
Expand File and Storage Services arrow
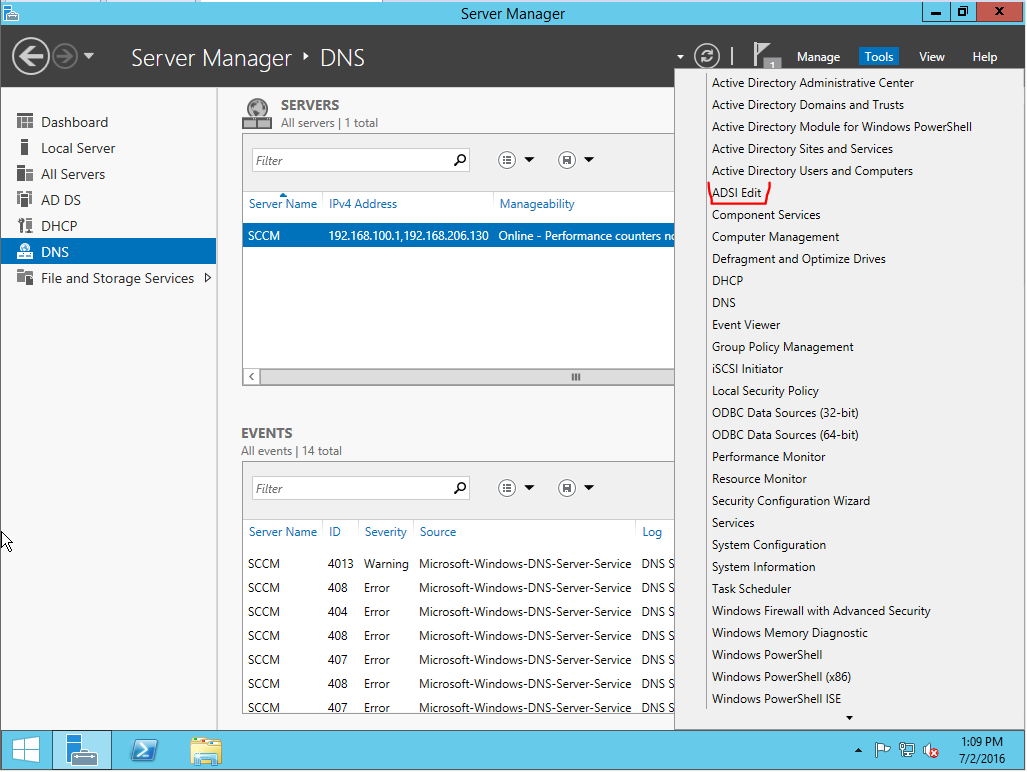click(208, 278)
